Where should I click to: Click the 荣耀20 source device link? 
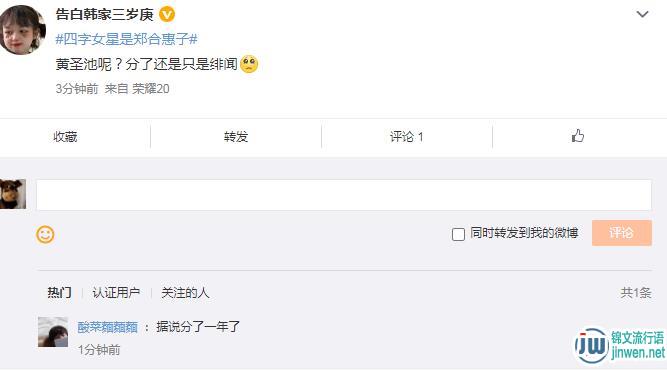click(x=151, y=88)
